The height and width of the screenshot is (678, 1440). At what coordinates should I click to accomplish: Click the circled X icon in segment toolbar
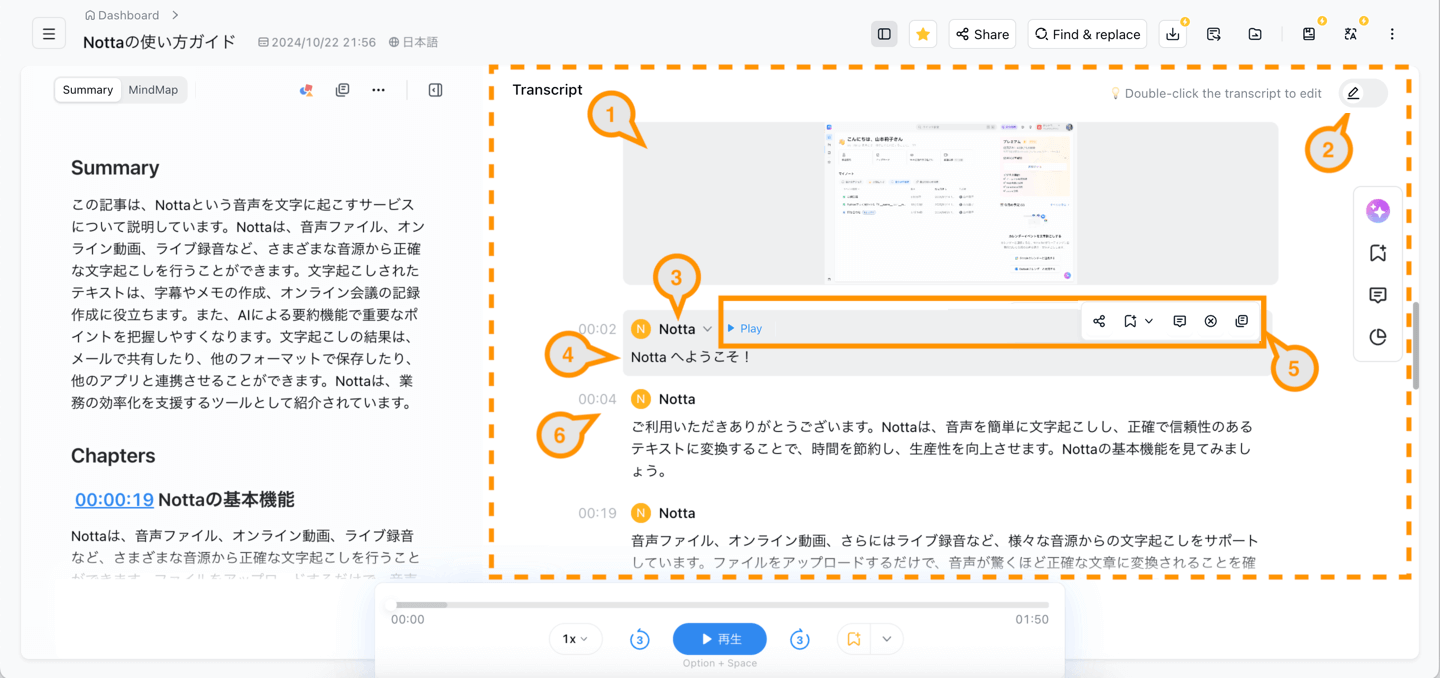[x=1211, y=321]
